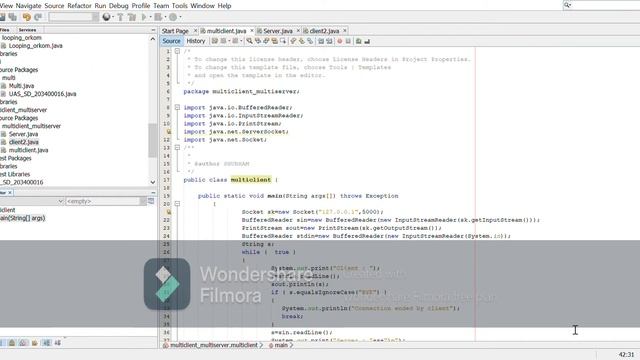640x360 pixels.
Task: Toggle Highlight Search in editor toolbar
Action: coord(275,41)
